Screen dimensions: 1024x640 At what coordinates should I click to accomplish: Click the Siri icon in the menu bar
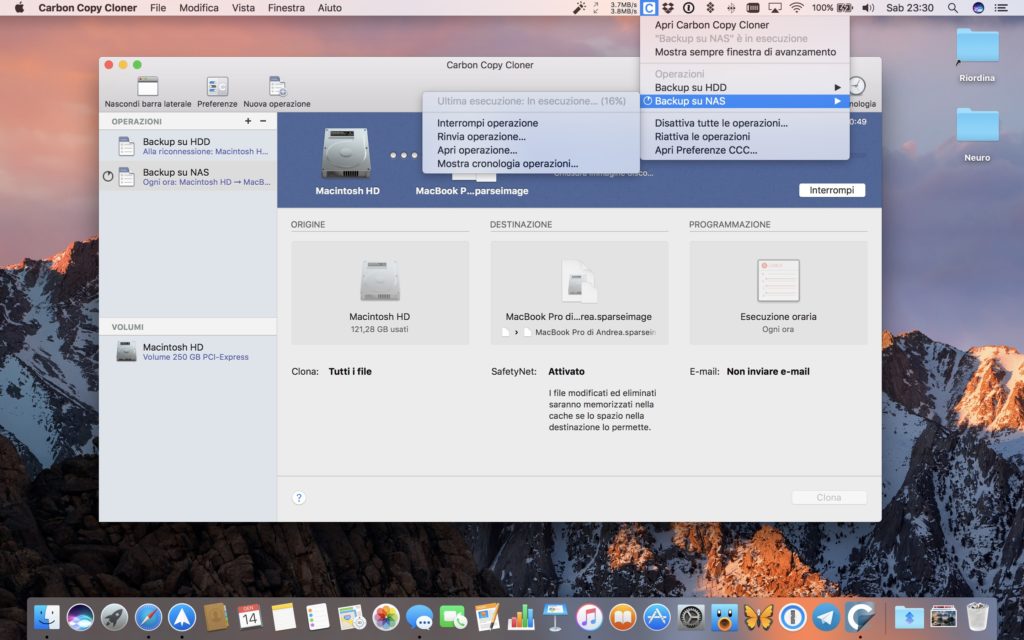[978, 8]
